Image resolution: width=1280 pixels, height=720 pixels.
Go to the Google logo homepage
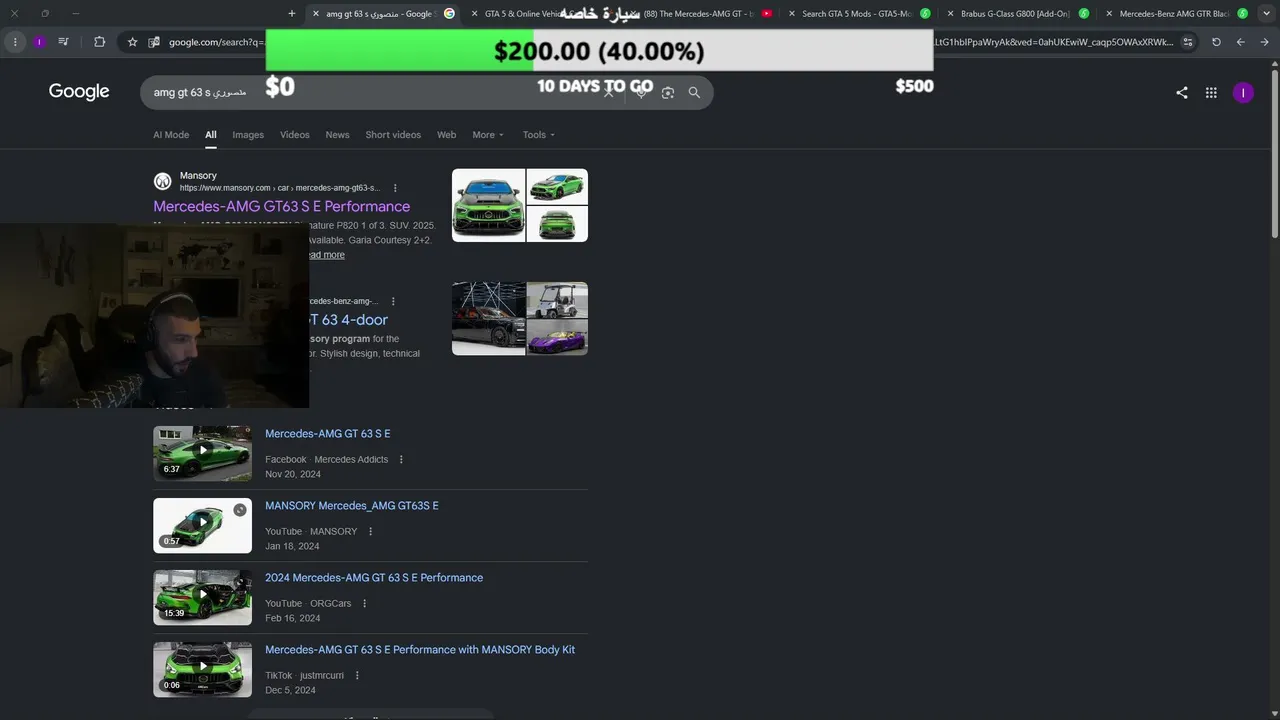pyautogui.click(x=79, y=92)
